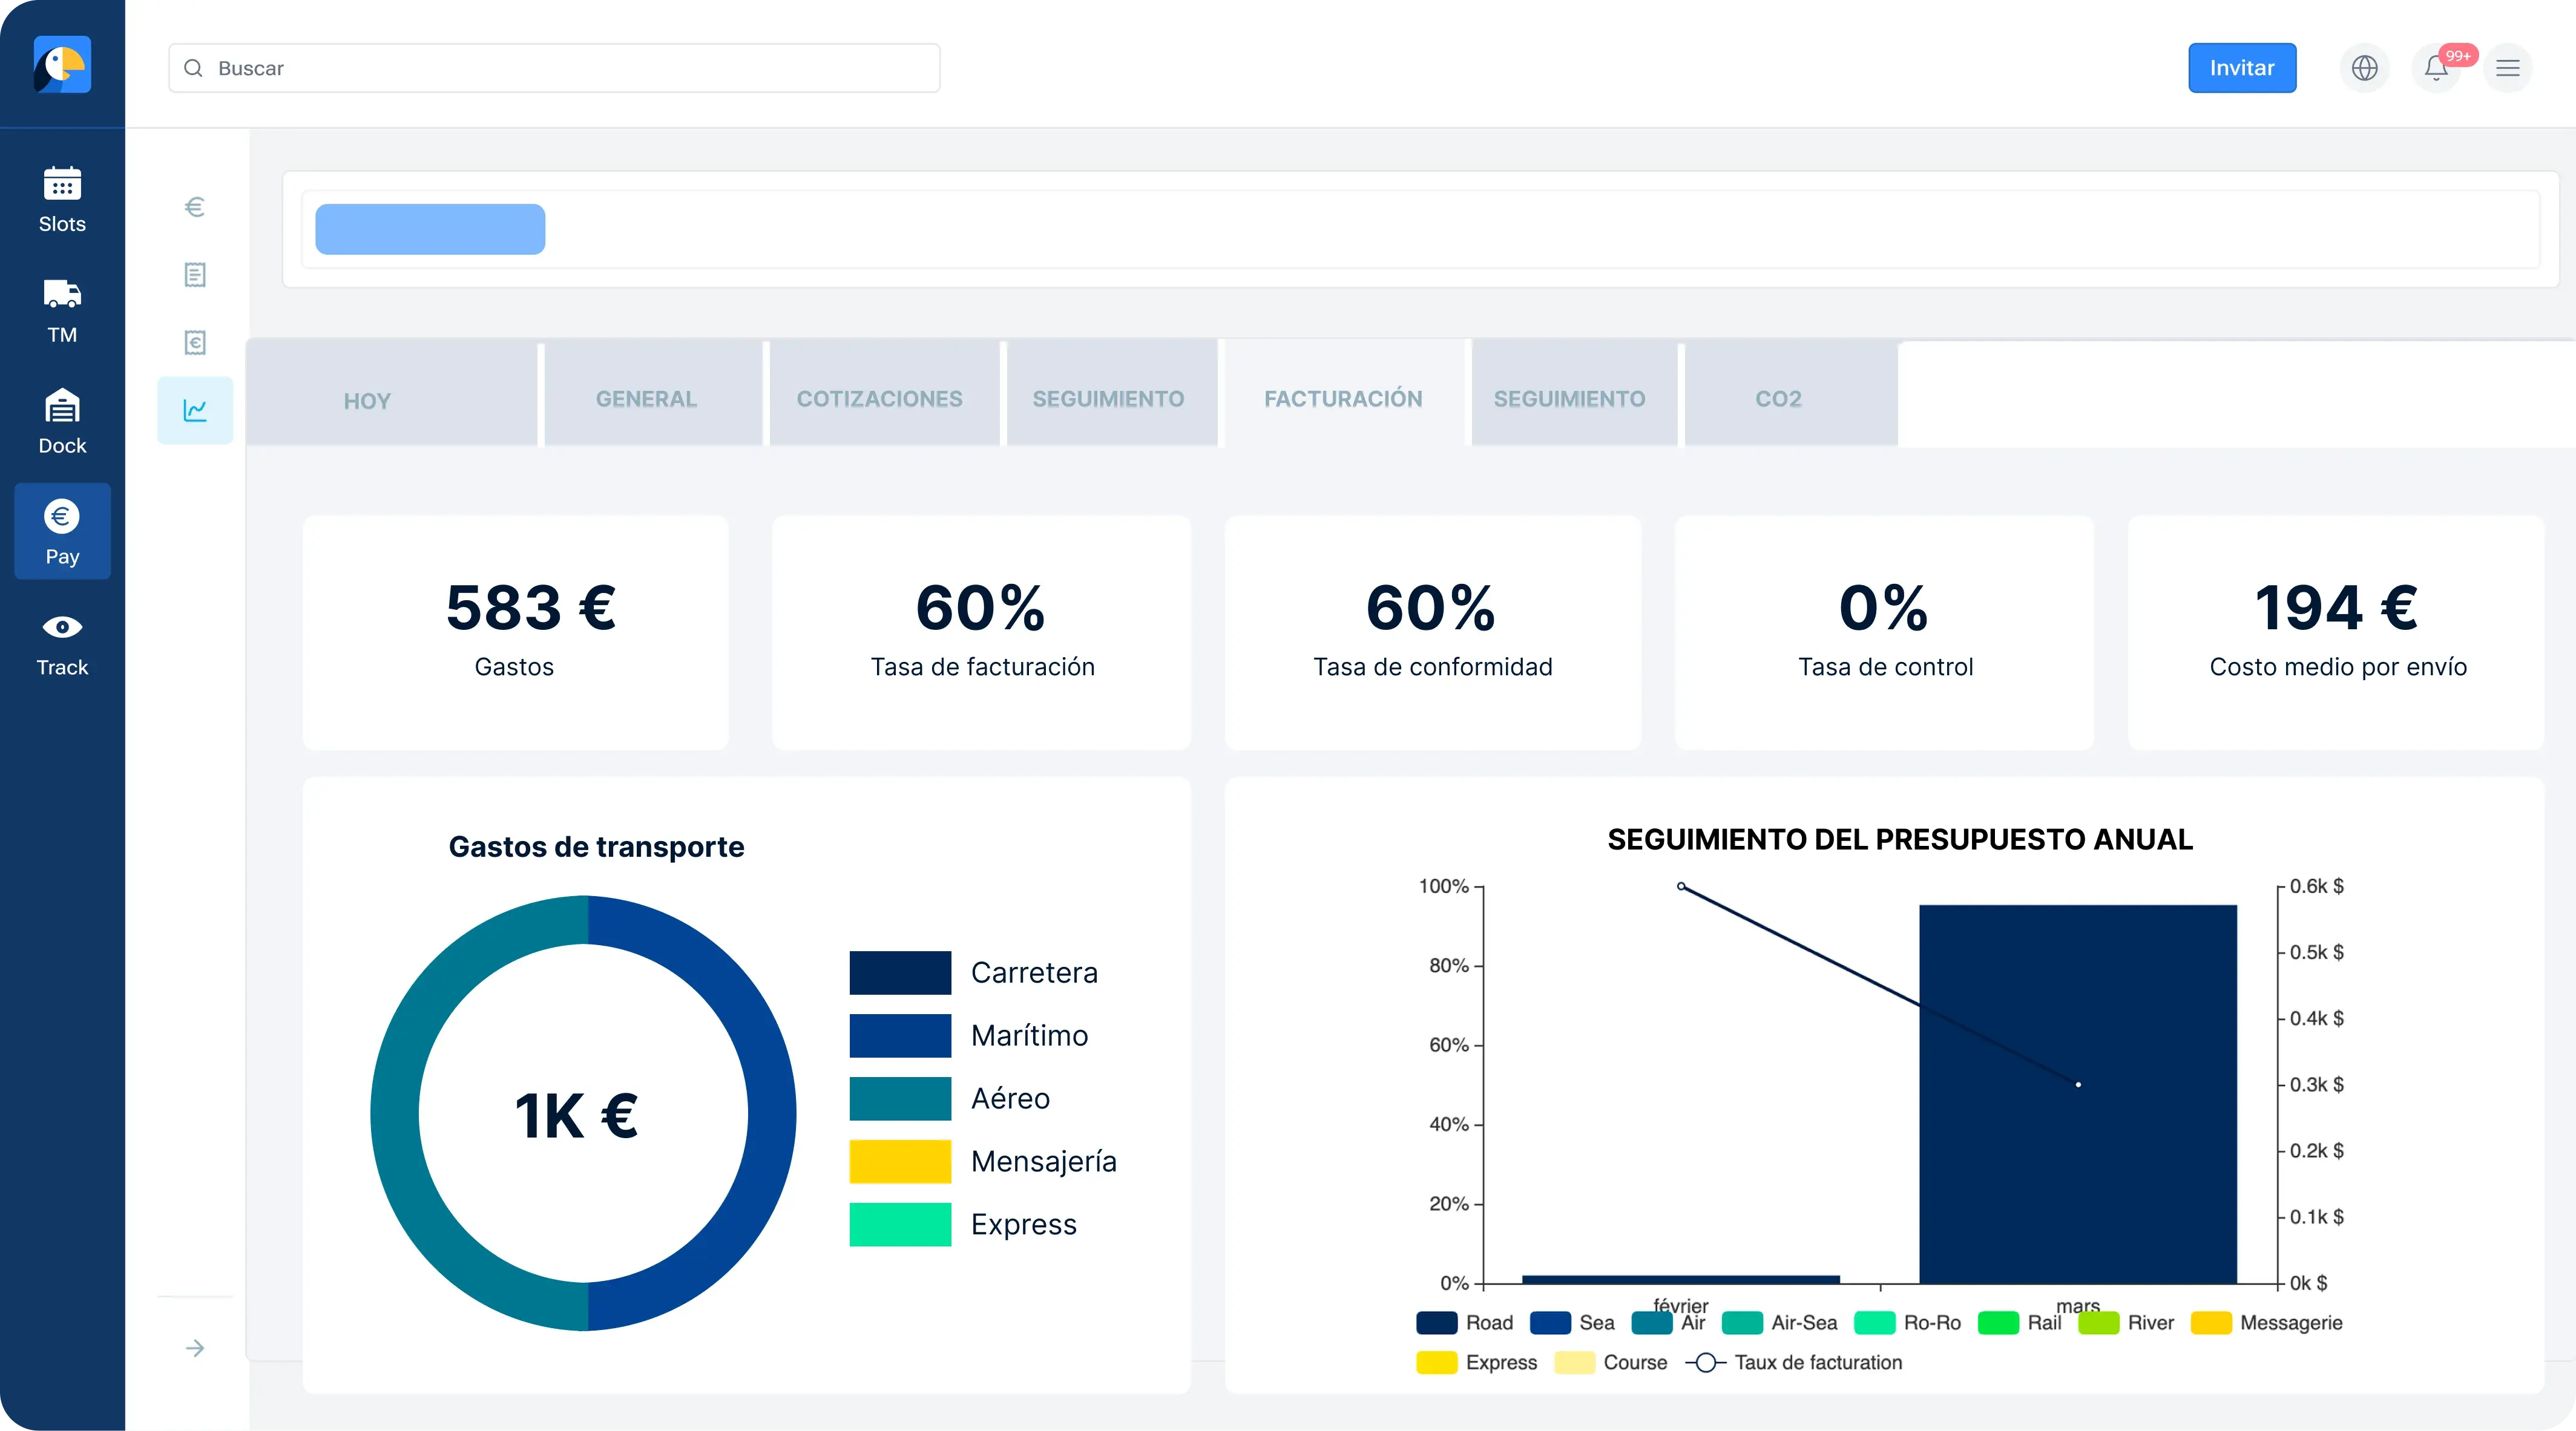Select the Pay euro module
Image resolution: width=2576 pixels, height=1431 pixels.
click(x=62, y=532)
